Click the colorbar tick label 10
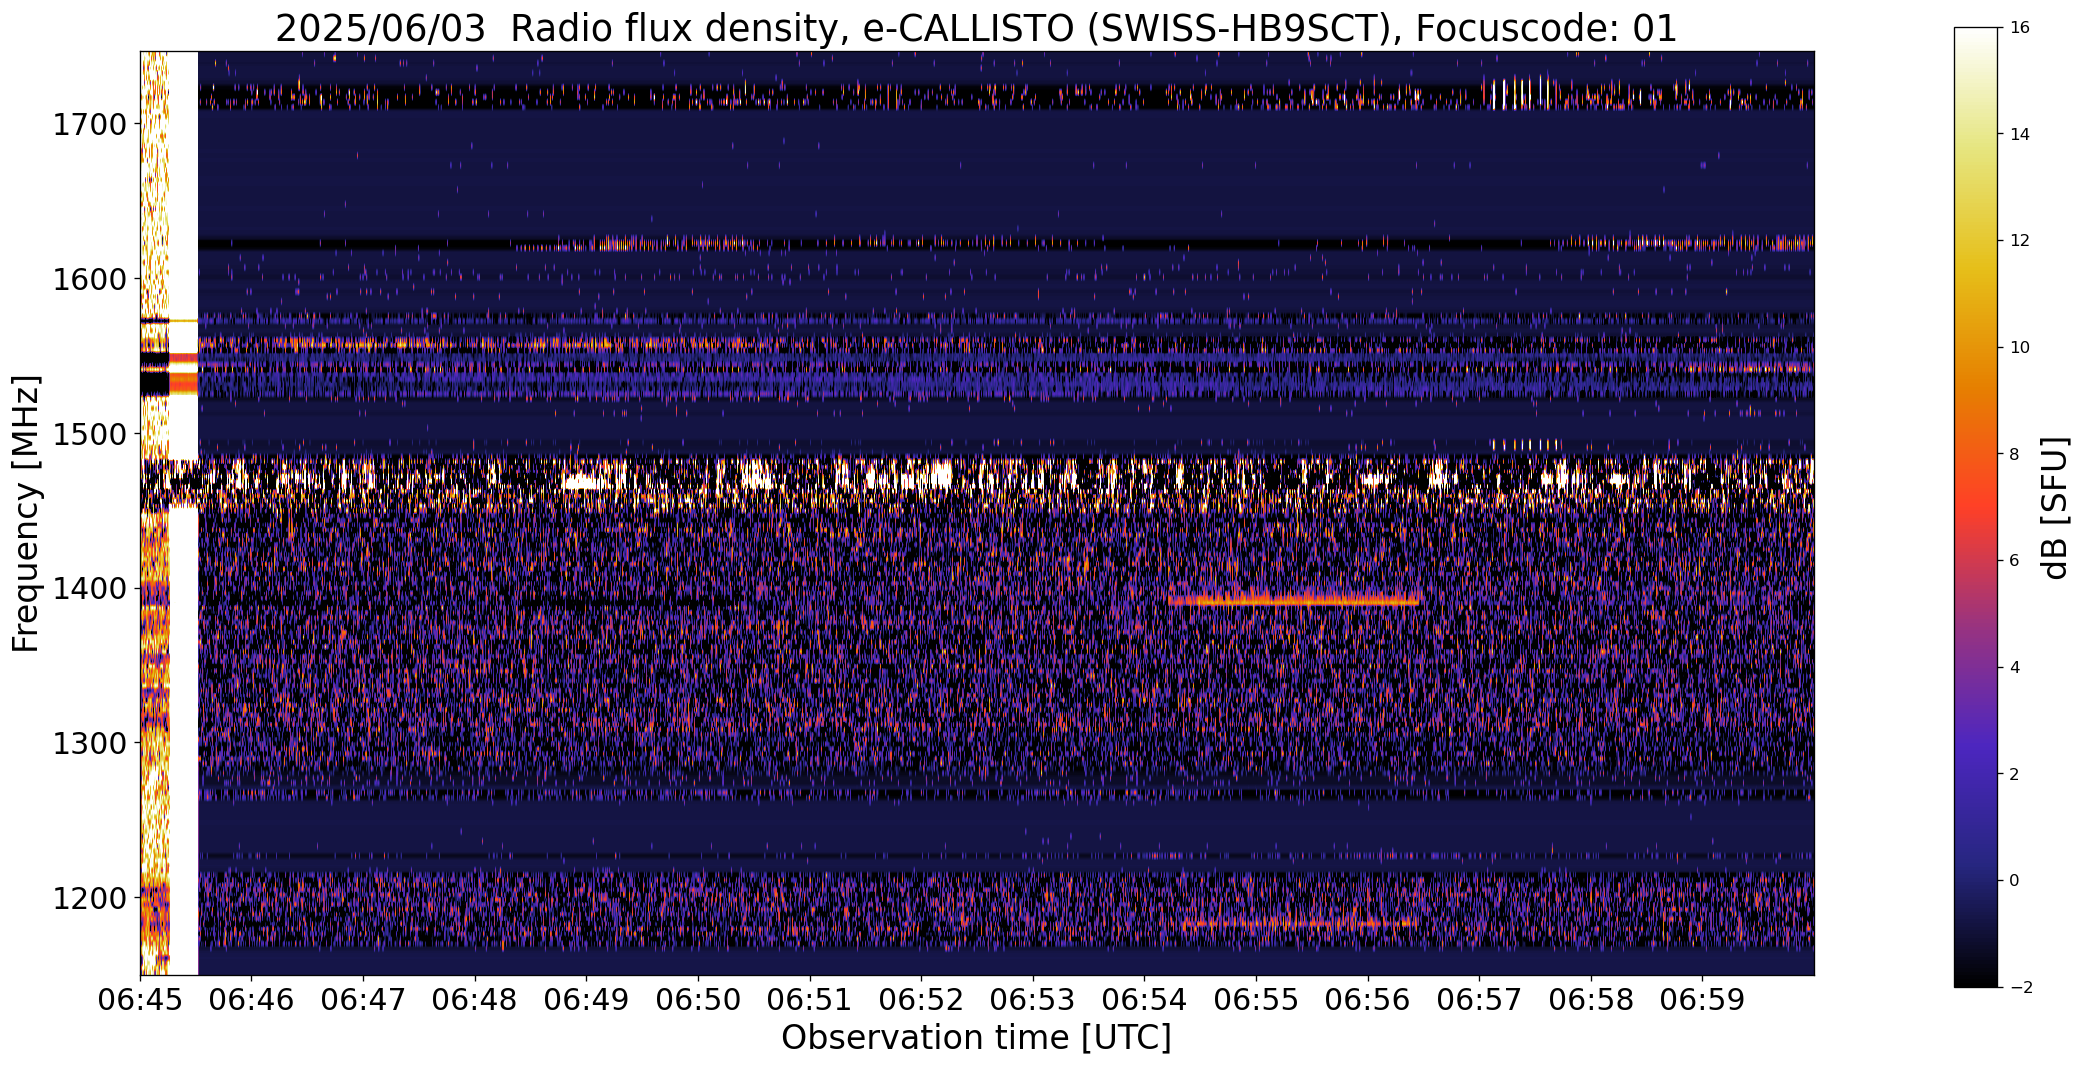The height and width of the screenshot is (1067, 2085). tap(2019, 348)
